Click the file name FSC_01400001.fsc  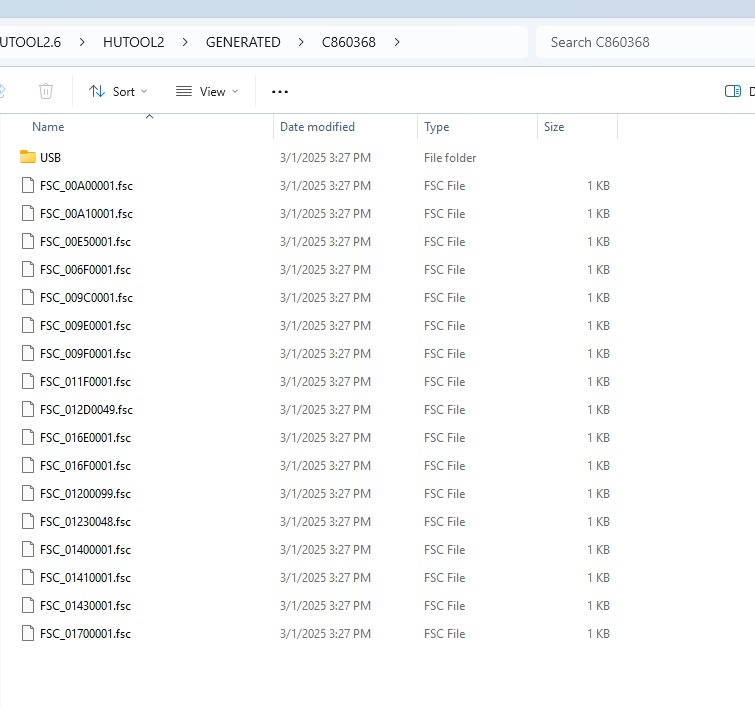[x=85, y=550]
